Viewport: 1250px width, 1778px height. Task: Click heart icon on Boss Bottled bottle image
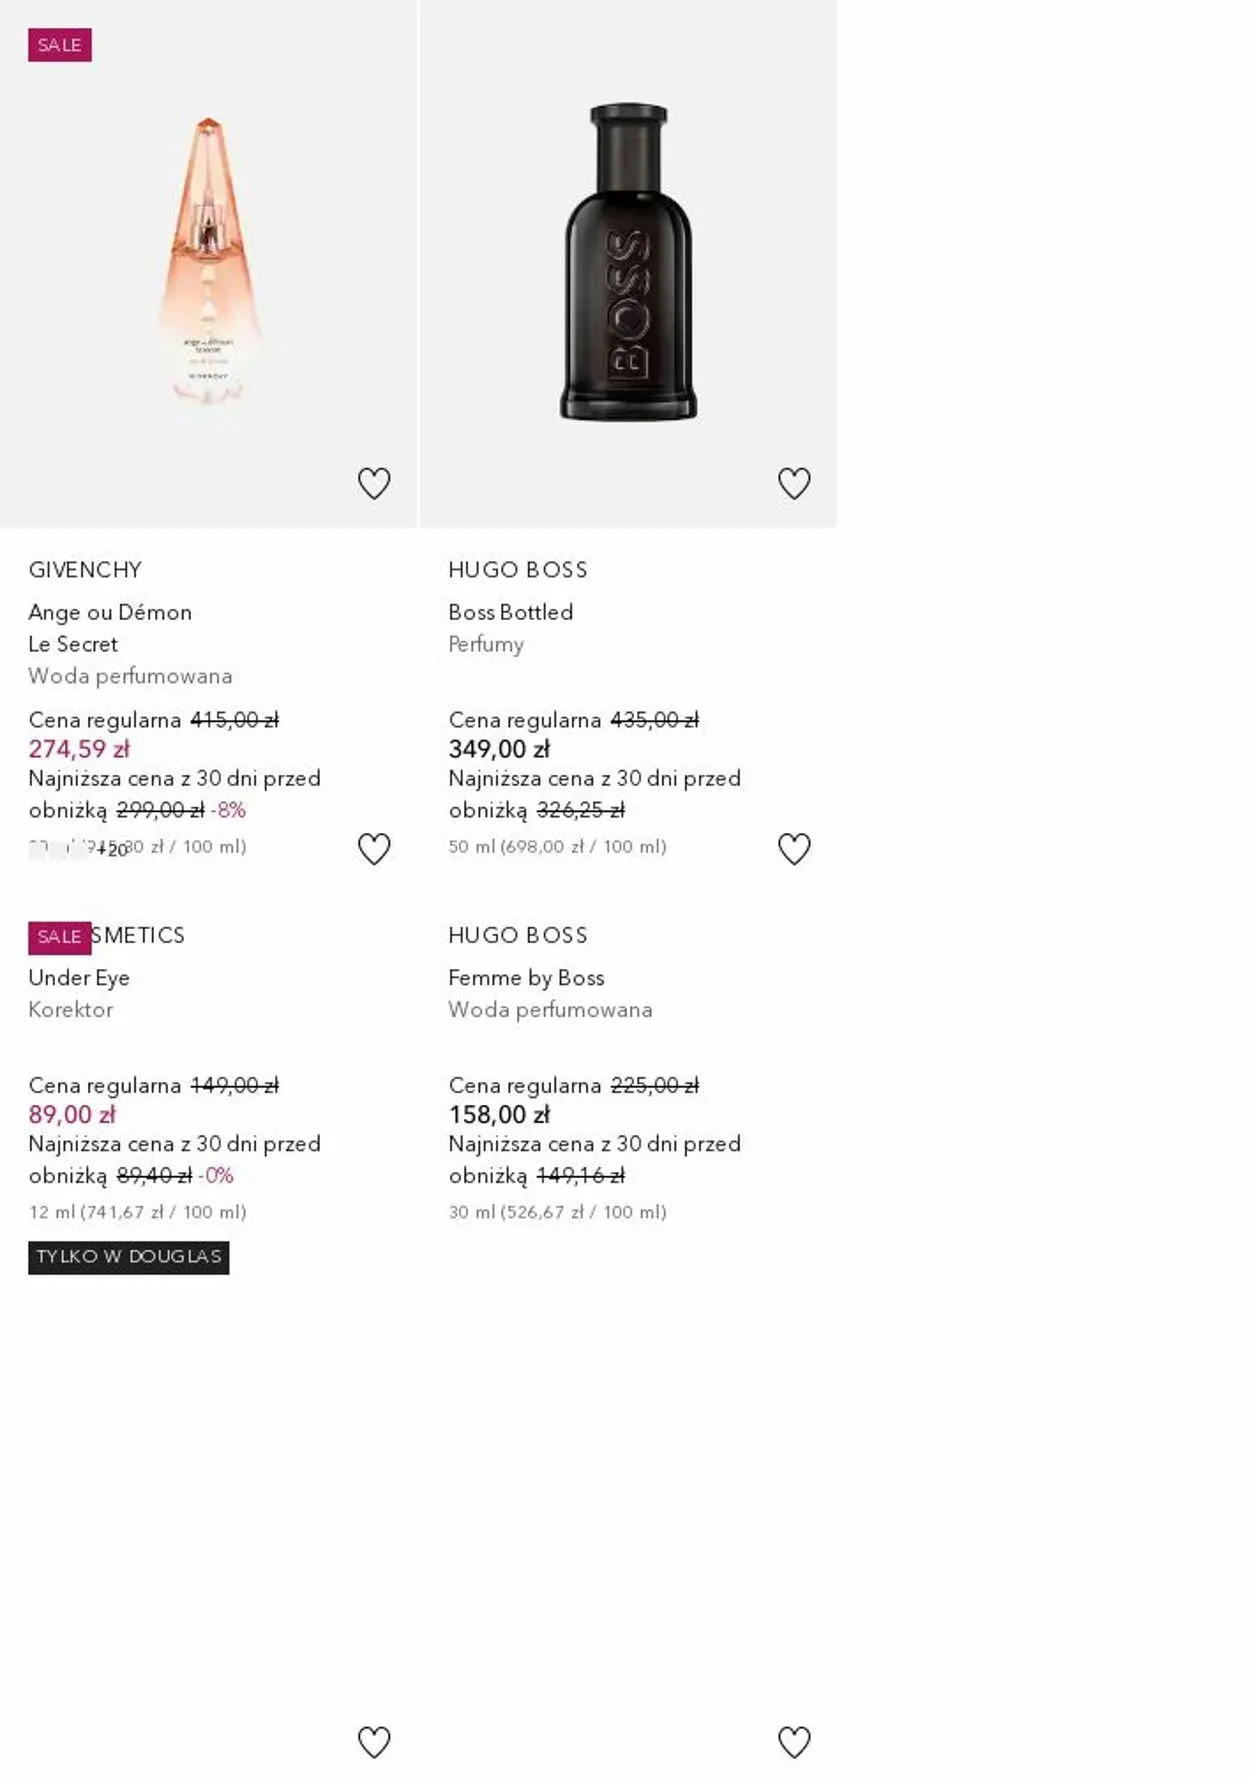click(794, 484)
